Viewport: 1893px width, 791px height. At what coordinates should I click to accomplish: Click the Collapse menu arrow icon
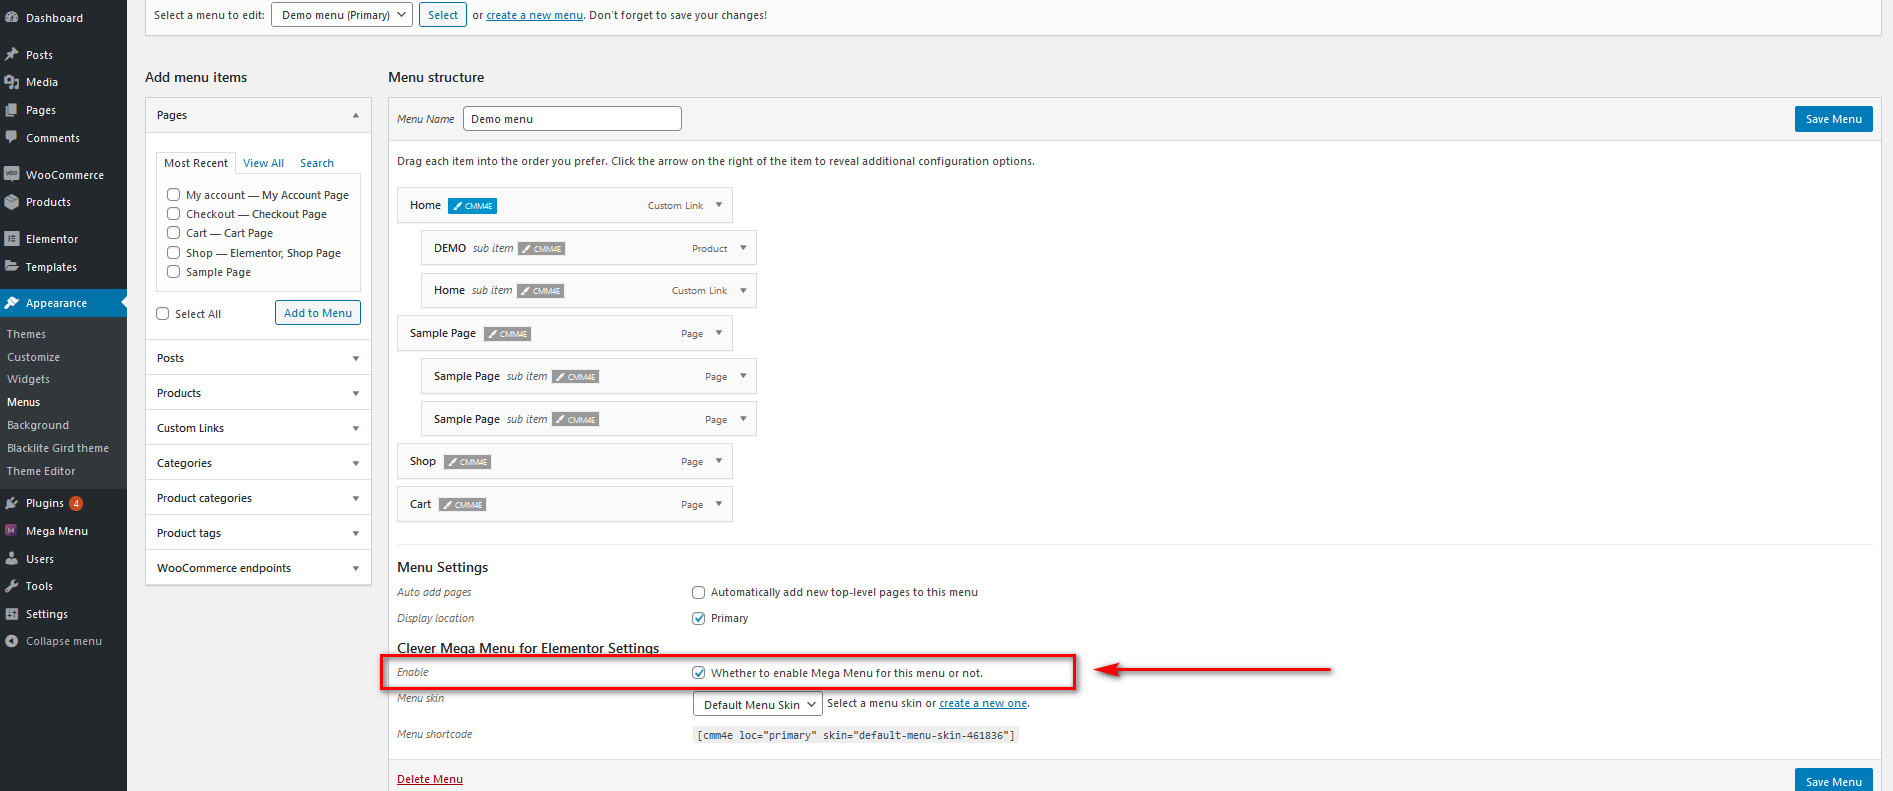12,641
